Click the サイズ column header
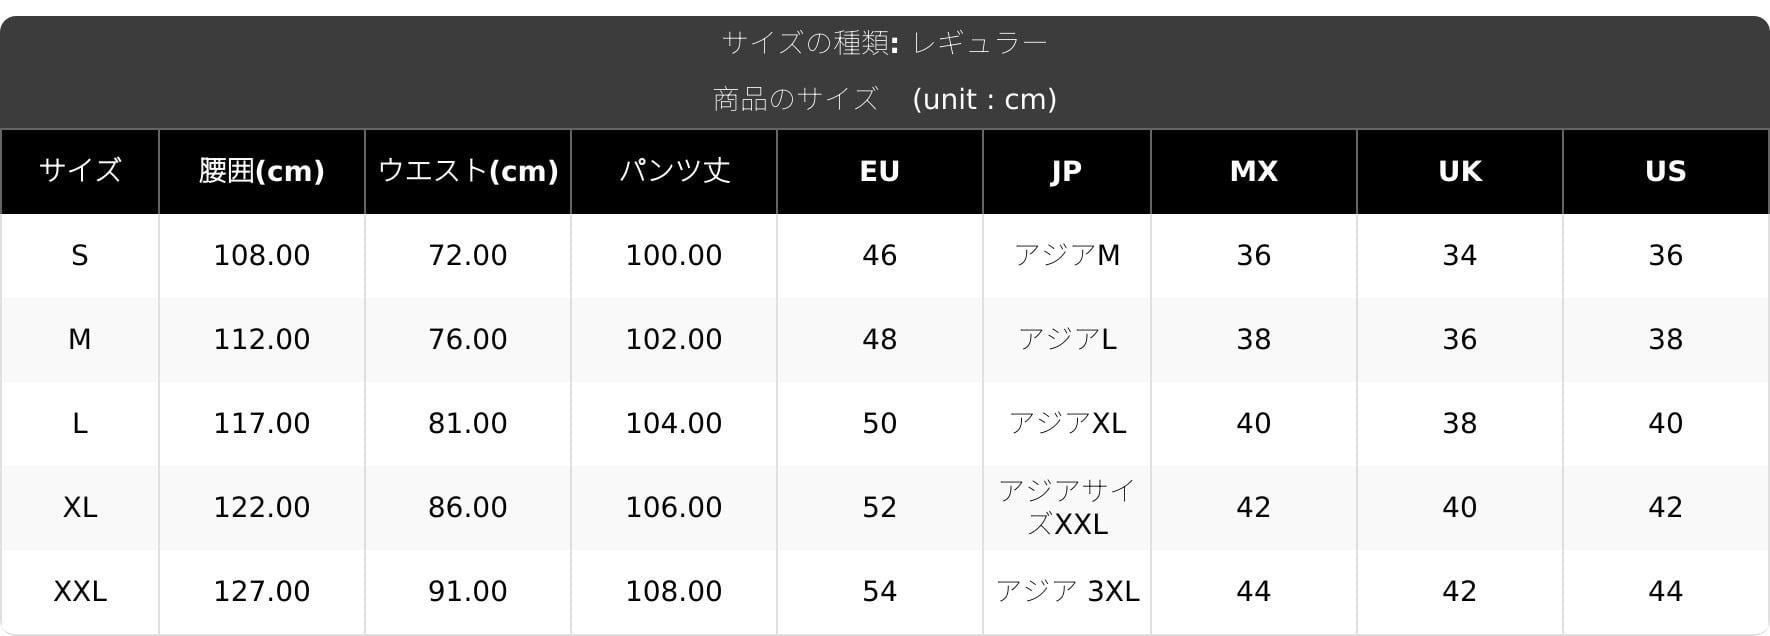Image resolution: width=1770 pixels, height=636 pixels. click(80, 171)
